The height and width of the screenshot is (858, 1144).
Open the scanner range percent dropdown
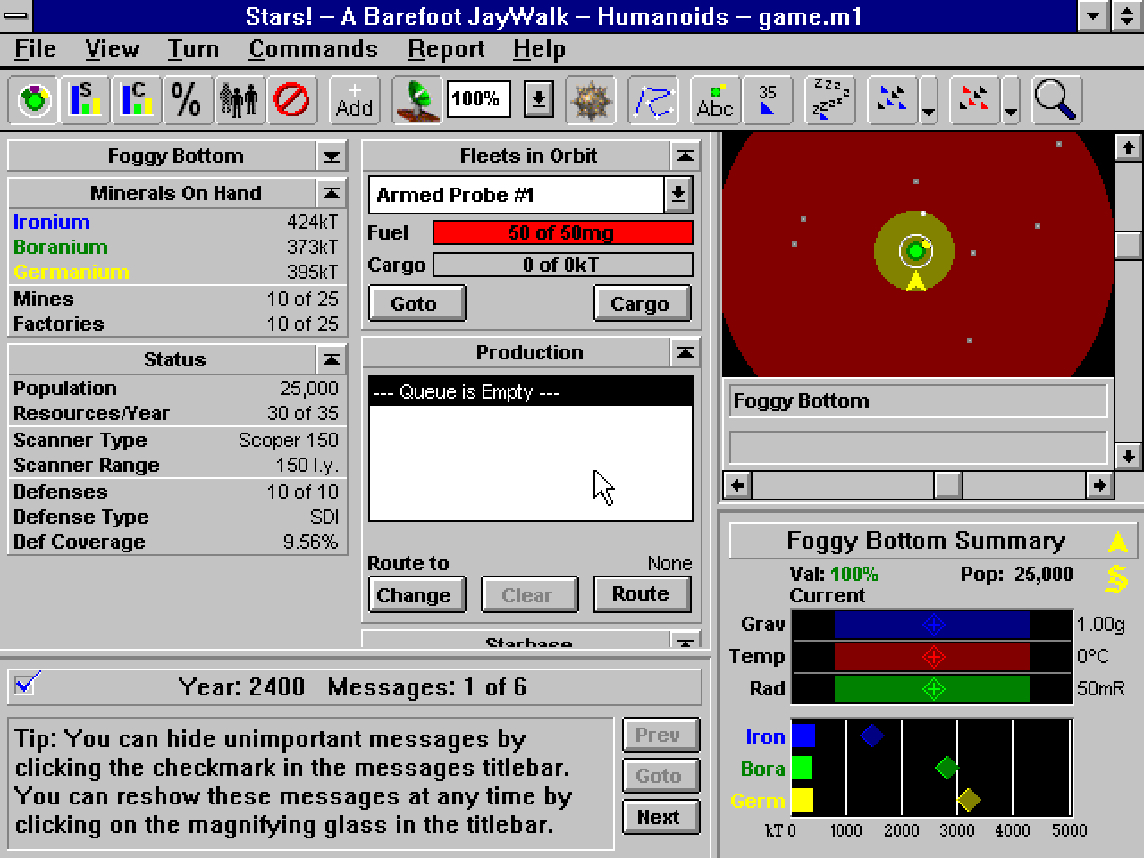(538, 99)
